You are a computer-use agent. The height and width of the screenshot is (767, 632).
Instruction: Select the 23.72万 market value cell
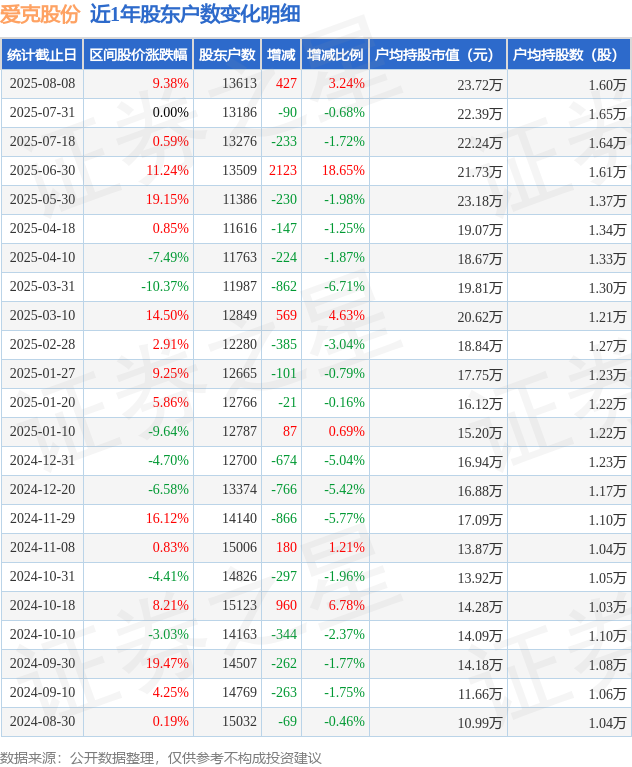click(480, 85)
